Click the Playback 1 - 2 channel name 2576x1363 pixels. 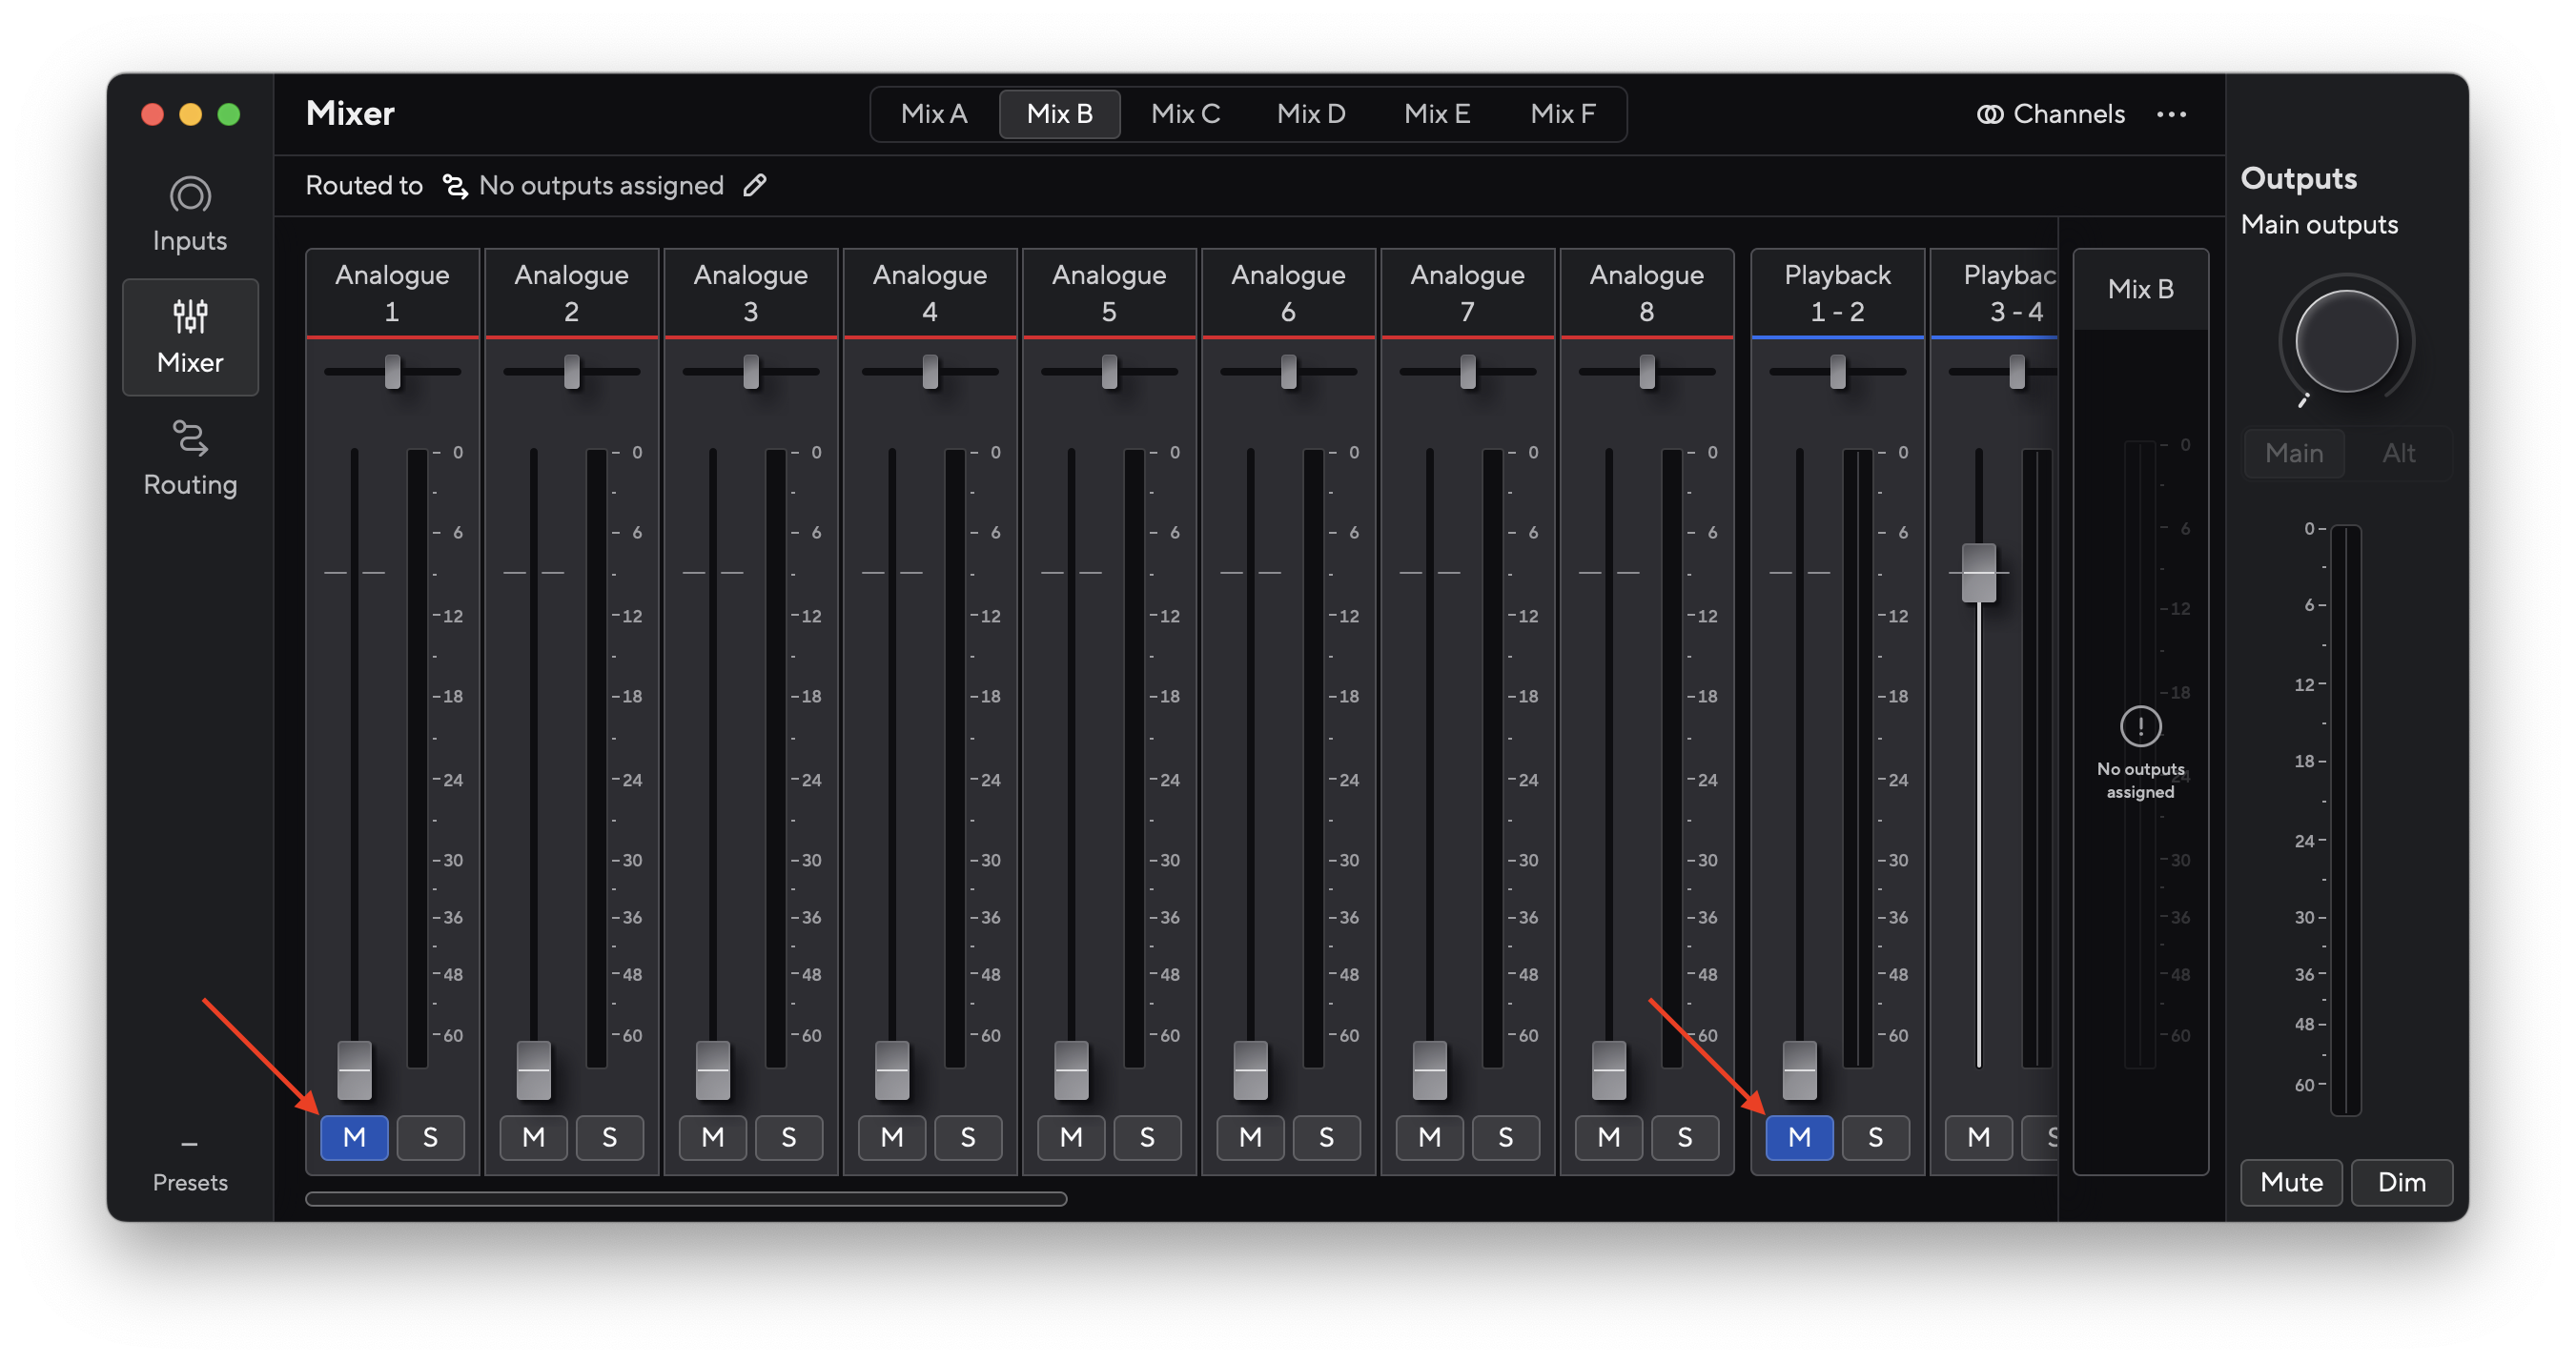(1837, 293)
